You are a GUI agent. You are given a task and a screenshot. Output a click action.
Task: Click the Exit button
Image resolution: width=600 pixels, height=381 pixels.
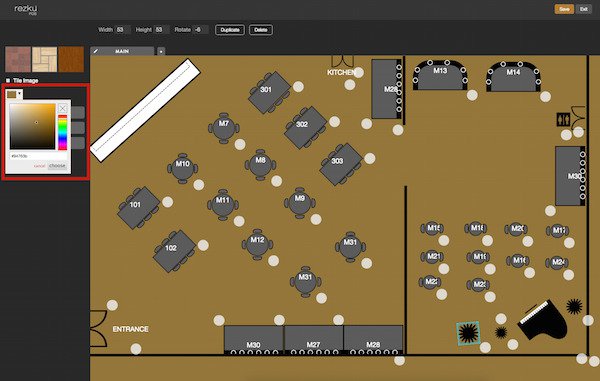pos(584,9)
